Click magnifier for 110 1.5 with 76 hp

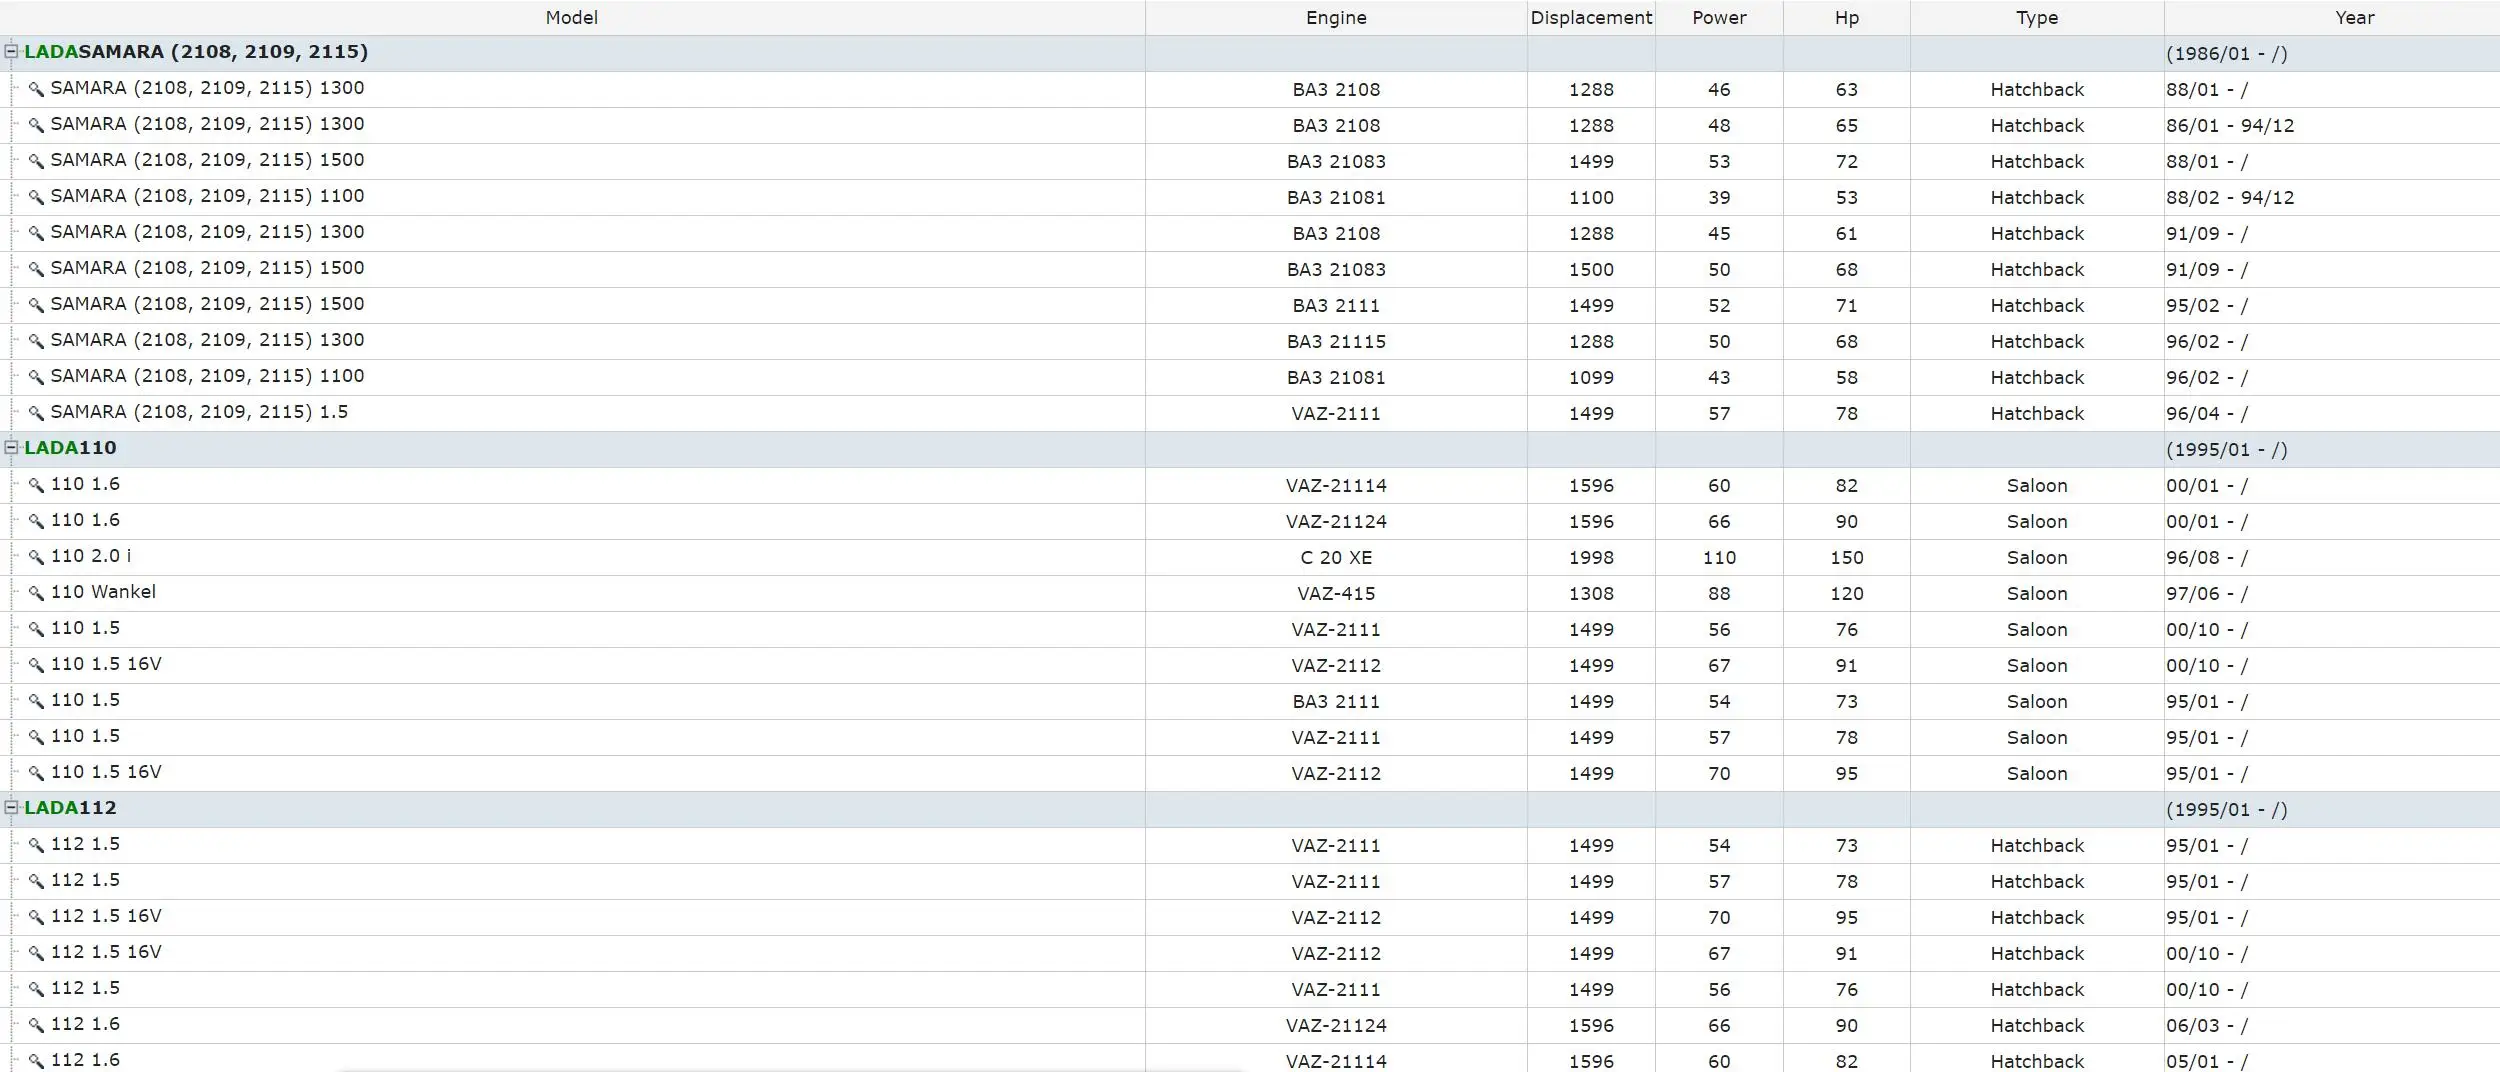point(36,629)
